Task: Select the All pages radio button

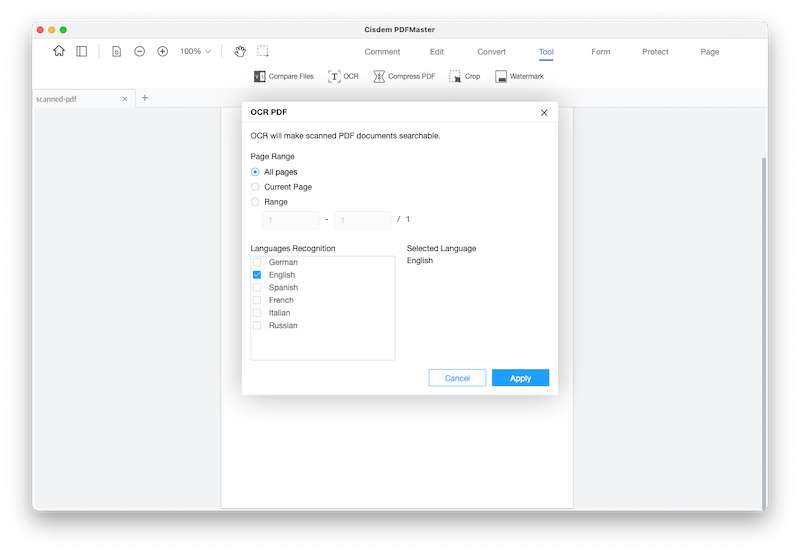Action: (255, 172)
